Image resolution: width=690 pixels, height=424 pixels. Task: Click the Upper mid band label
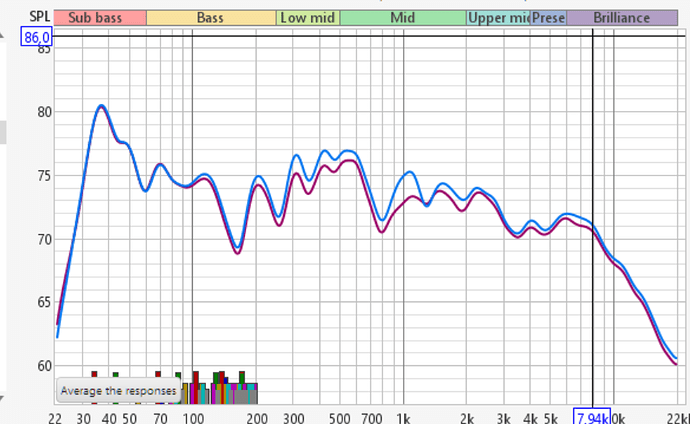click(498, 18)
